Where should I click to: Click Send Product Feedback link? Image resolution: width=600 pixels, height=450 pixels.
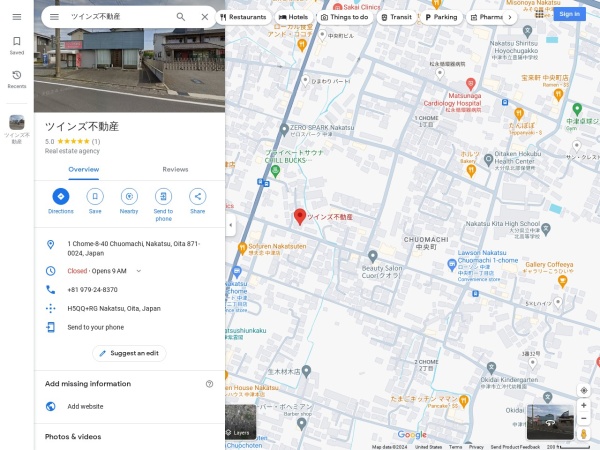[515, 447]
